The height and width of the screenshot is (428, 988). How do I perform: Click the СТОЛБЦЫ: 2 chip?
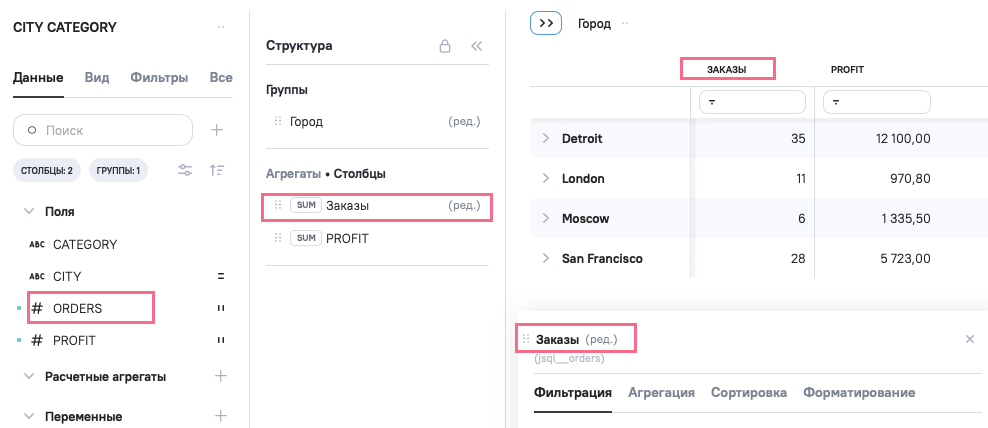pos(48,171)
